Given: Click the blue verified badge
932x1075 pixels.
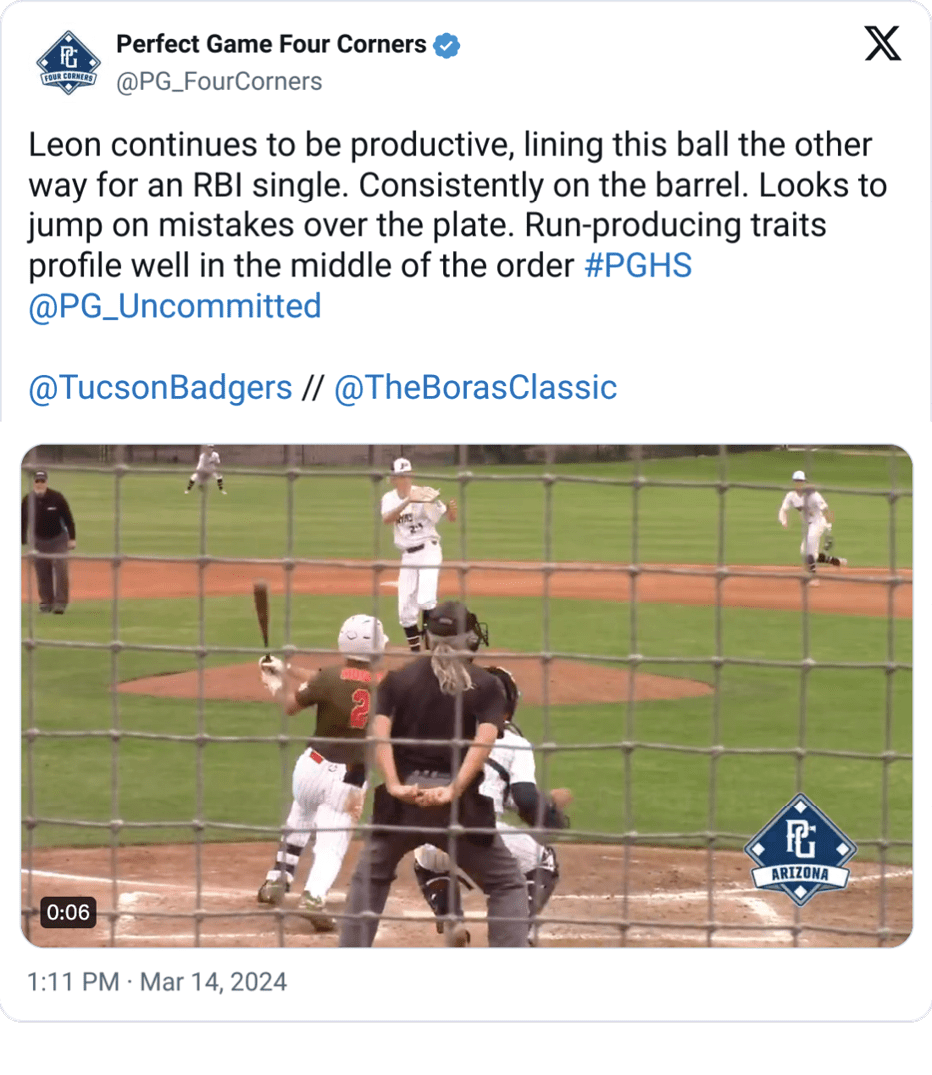Looking at the screenshot, I should [446, 45].
